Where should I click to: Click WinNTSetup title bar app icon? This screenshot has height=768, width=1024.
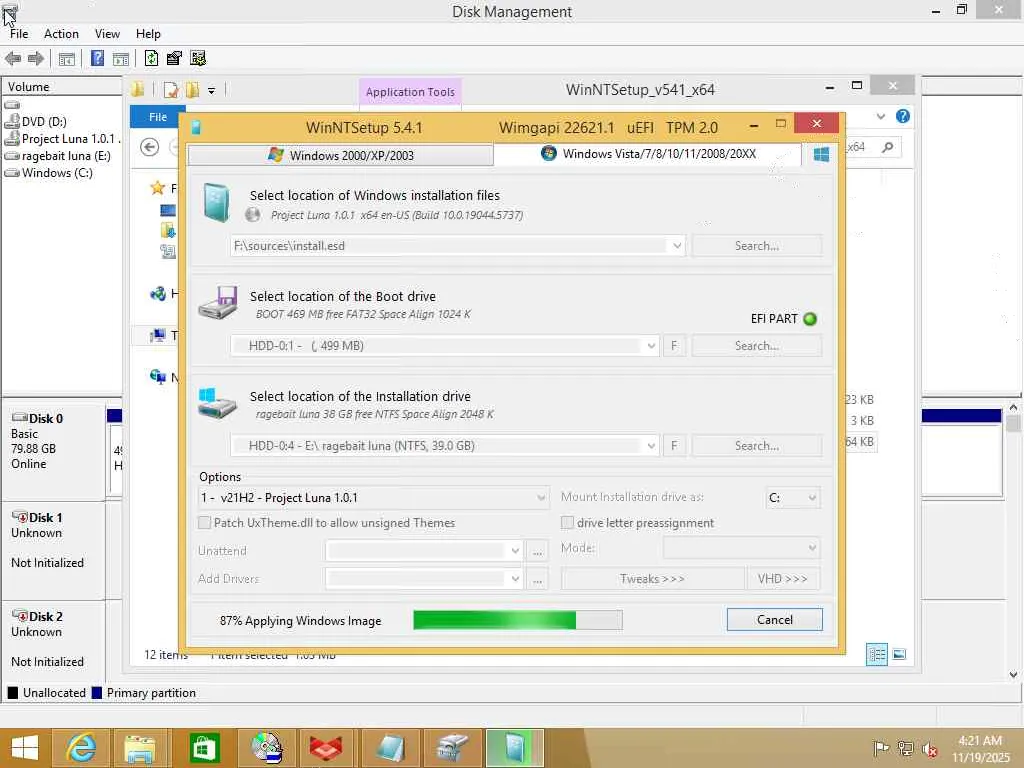(196, 127)
